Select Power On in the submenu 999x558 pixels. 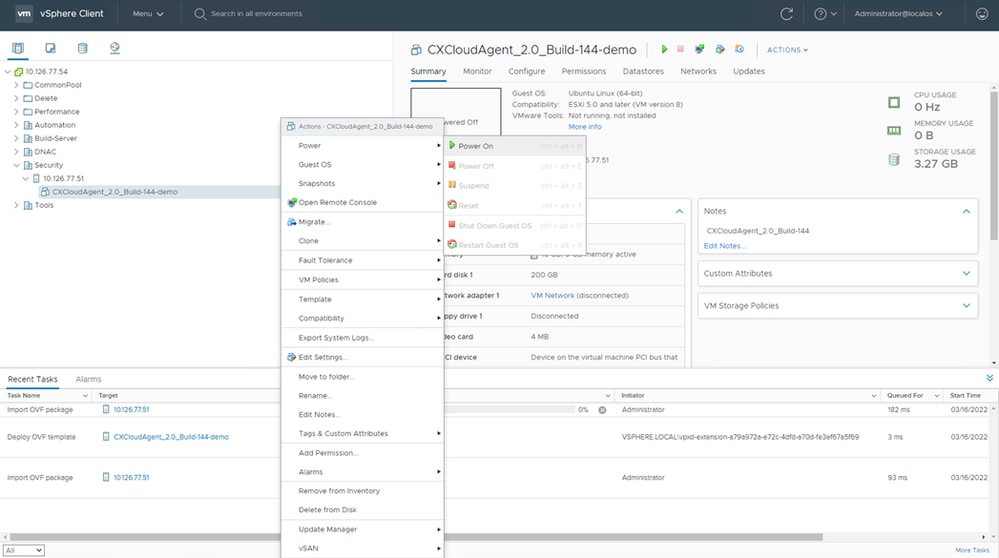point(515,146)
